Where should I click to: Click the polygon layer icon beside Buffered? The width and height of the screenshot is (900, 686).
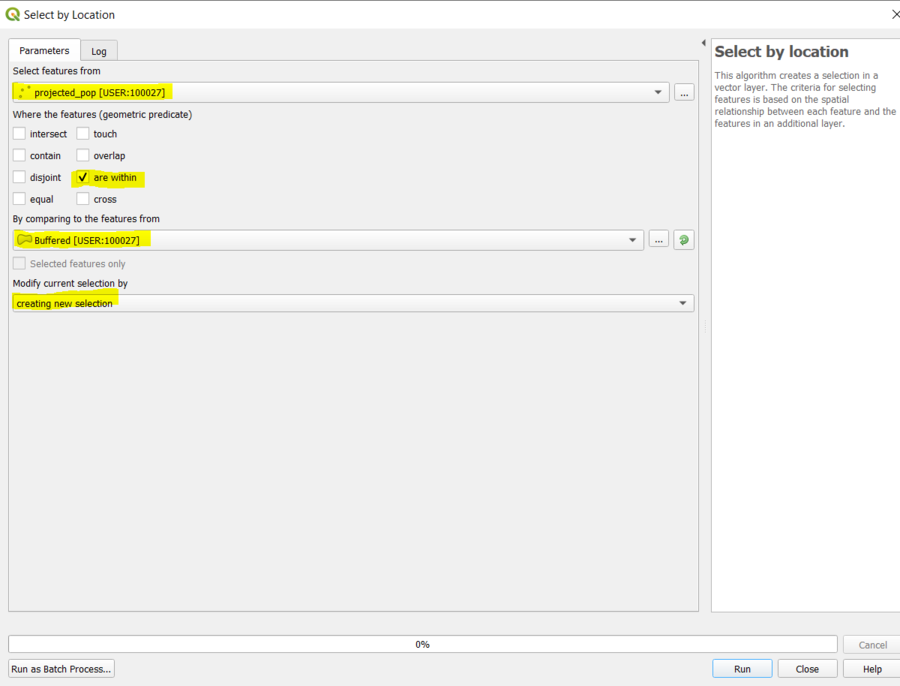click(23, 239)
